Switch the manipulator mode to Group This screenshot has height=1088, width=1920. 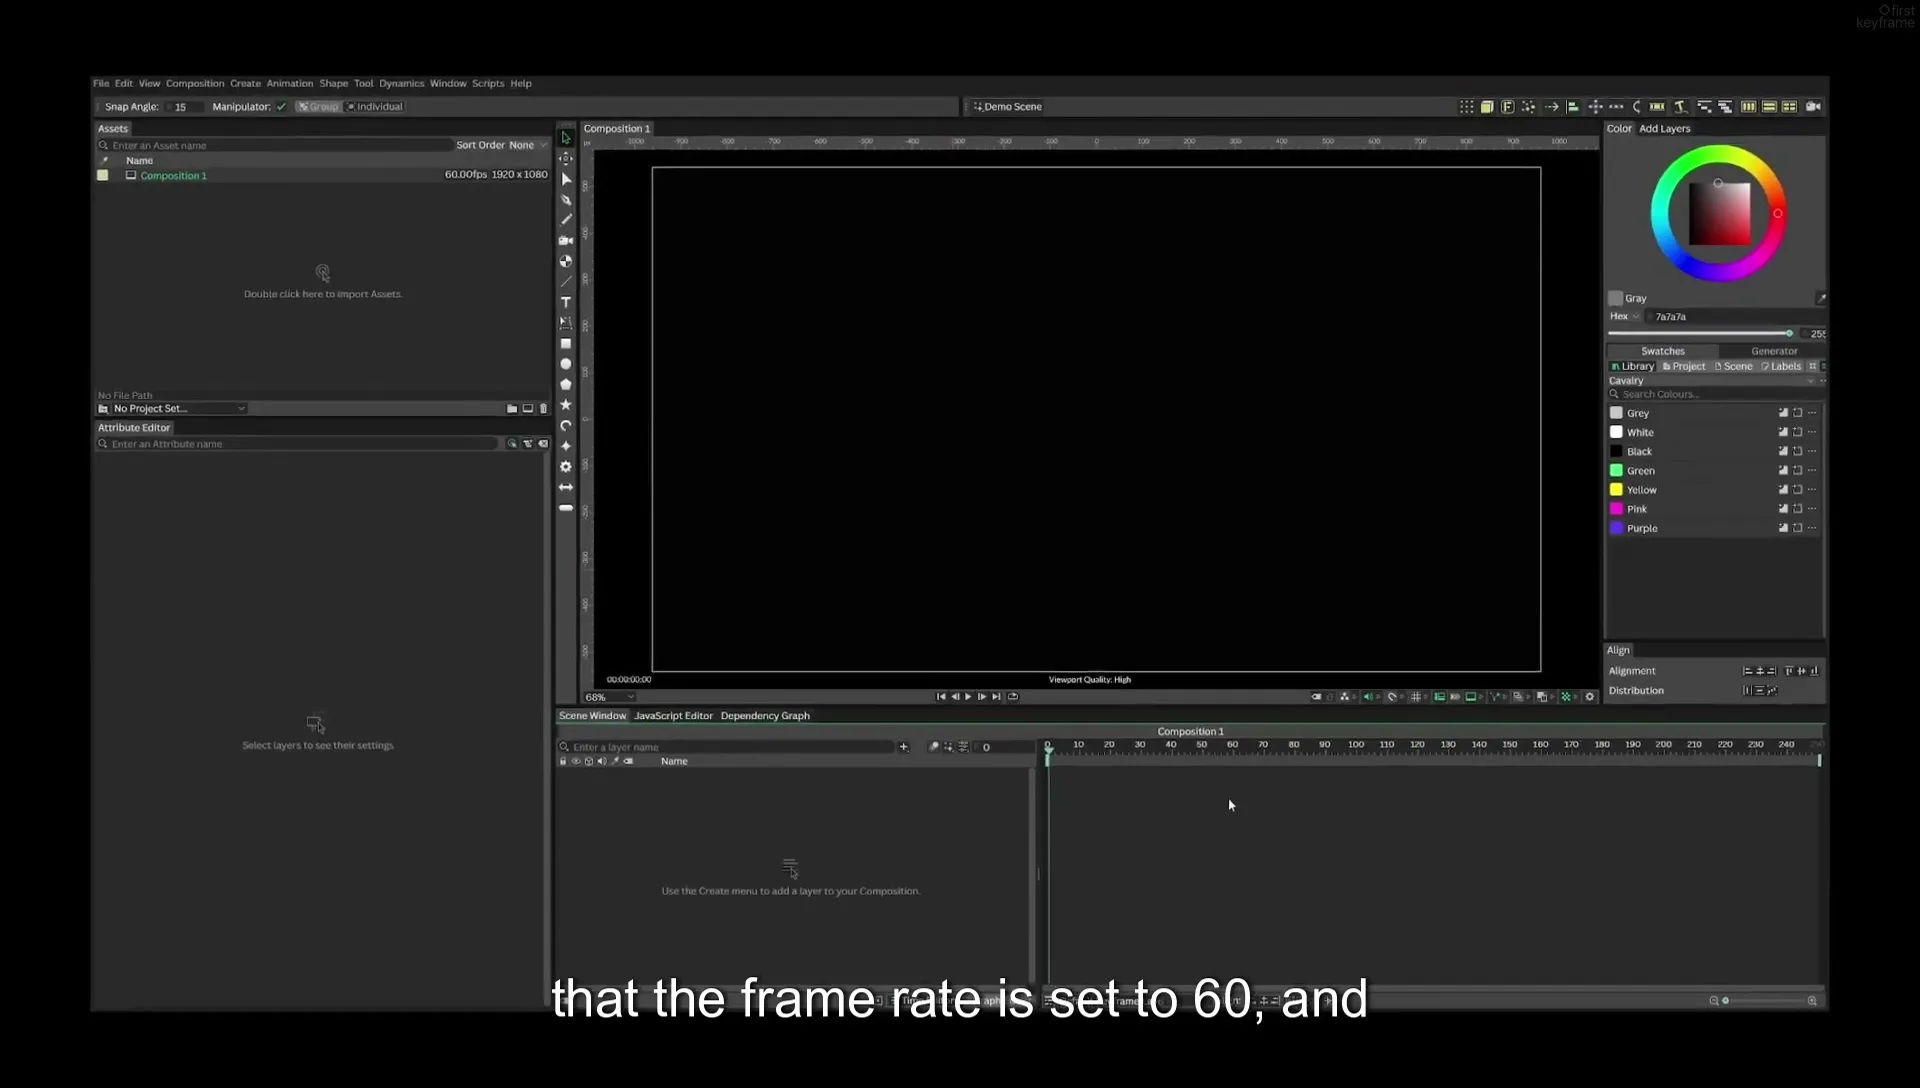319,107
